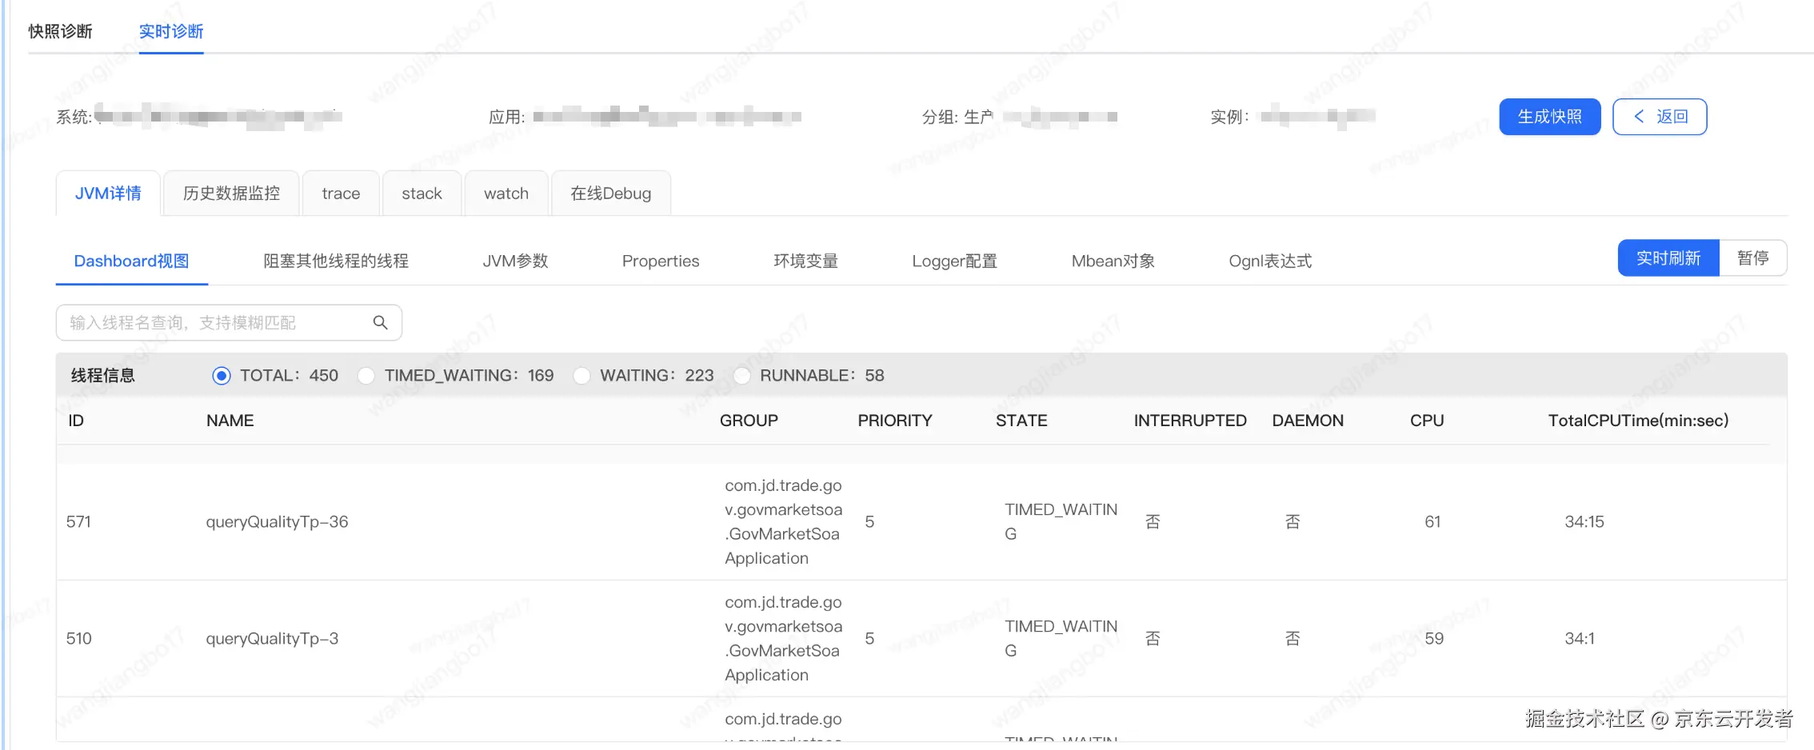Select the TOTAL: 450 radio button
The width and height of the screenshot is (1814, 750).
(x=221, y=376)
